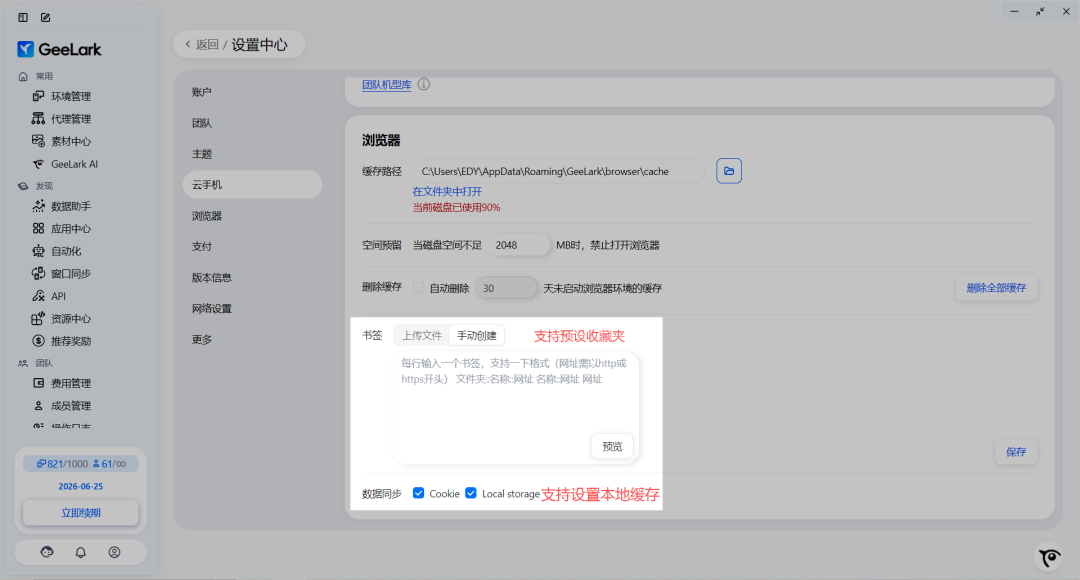The width and height of the screenshot is (1080, 580).
Task: Click the collapse-window arrows button at top right
Action: (x=1040, y=12)
